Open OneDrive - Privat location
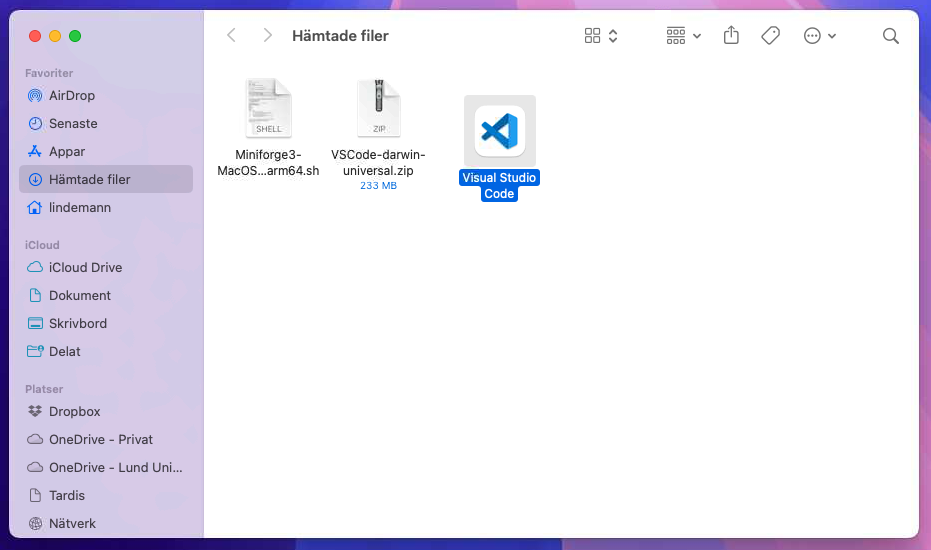Image resolution: width=931 pixels, height=550 pixels. tap(106, 439)
